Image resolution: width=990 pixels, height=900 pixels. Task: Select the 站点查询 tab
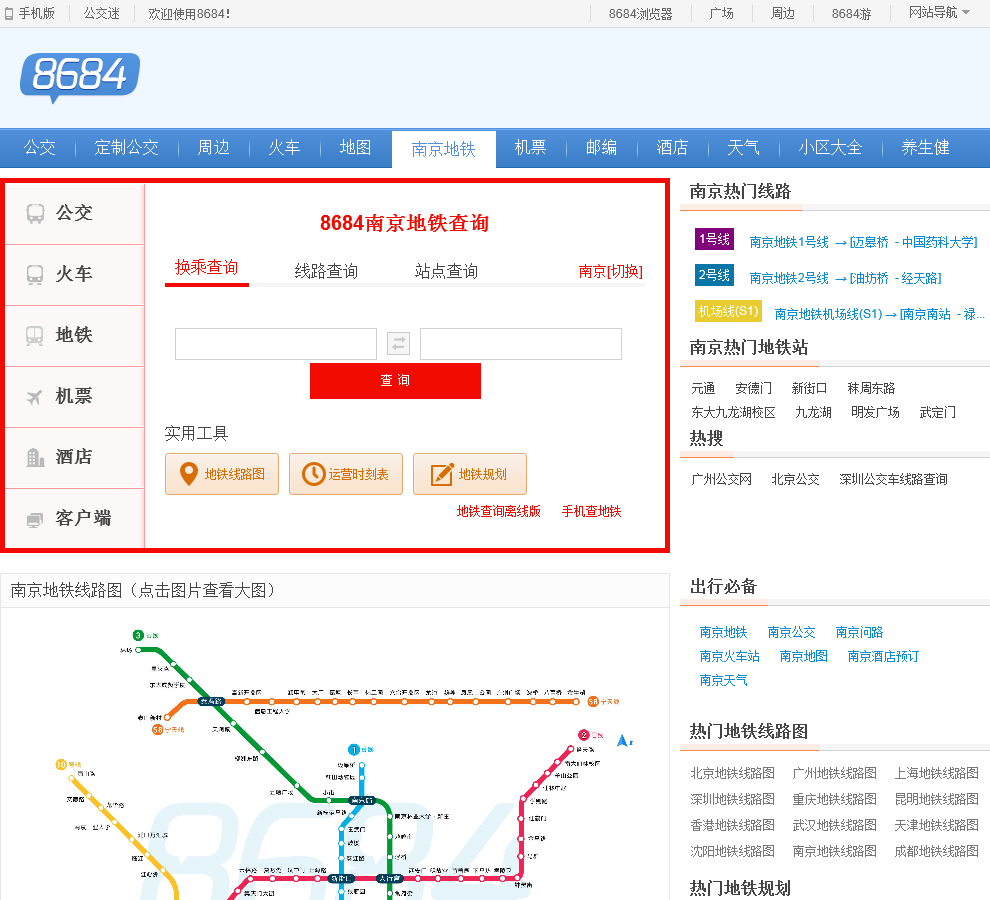(446, 272)
